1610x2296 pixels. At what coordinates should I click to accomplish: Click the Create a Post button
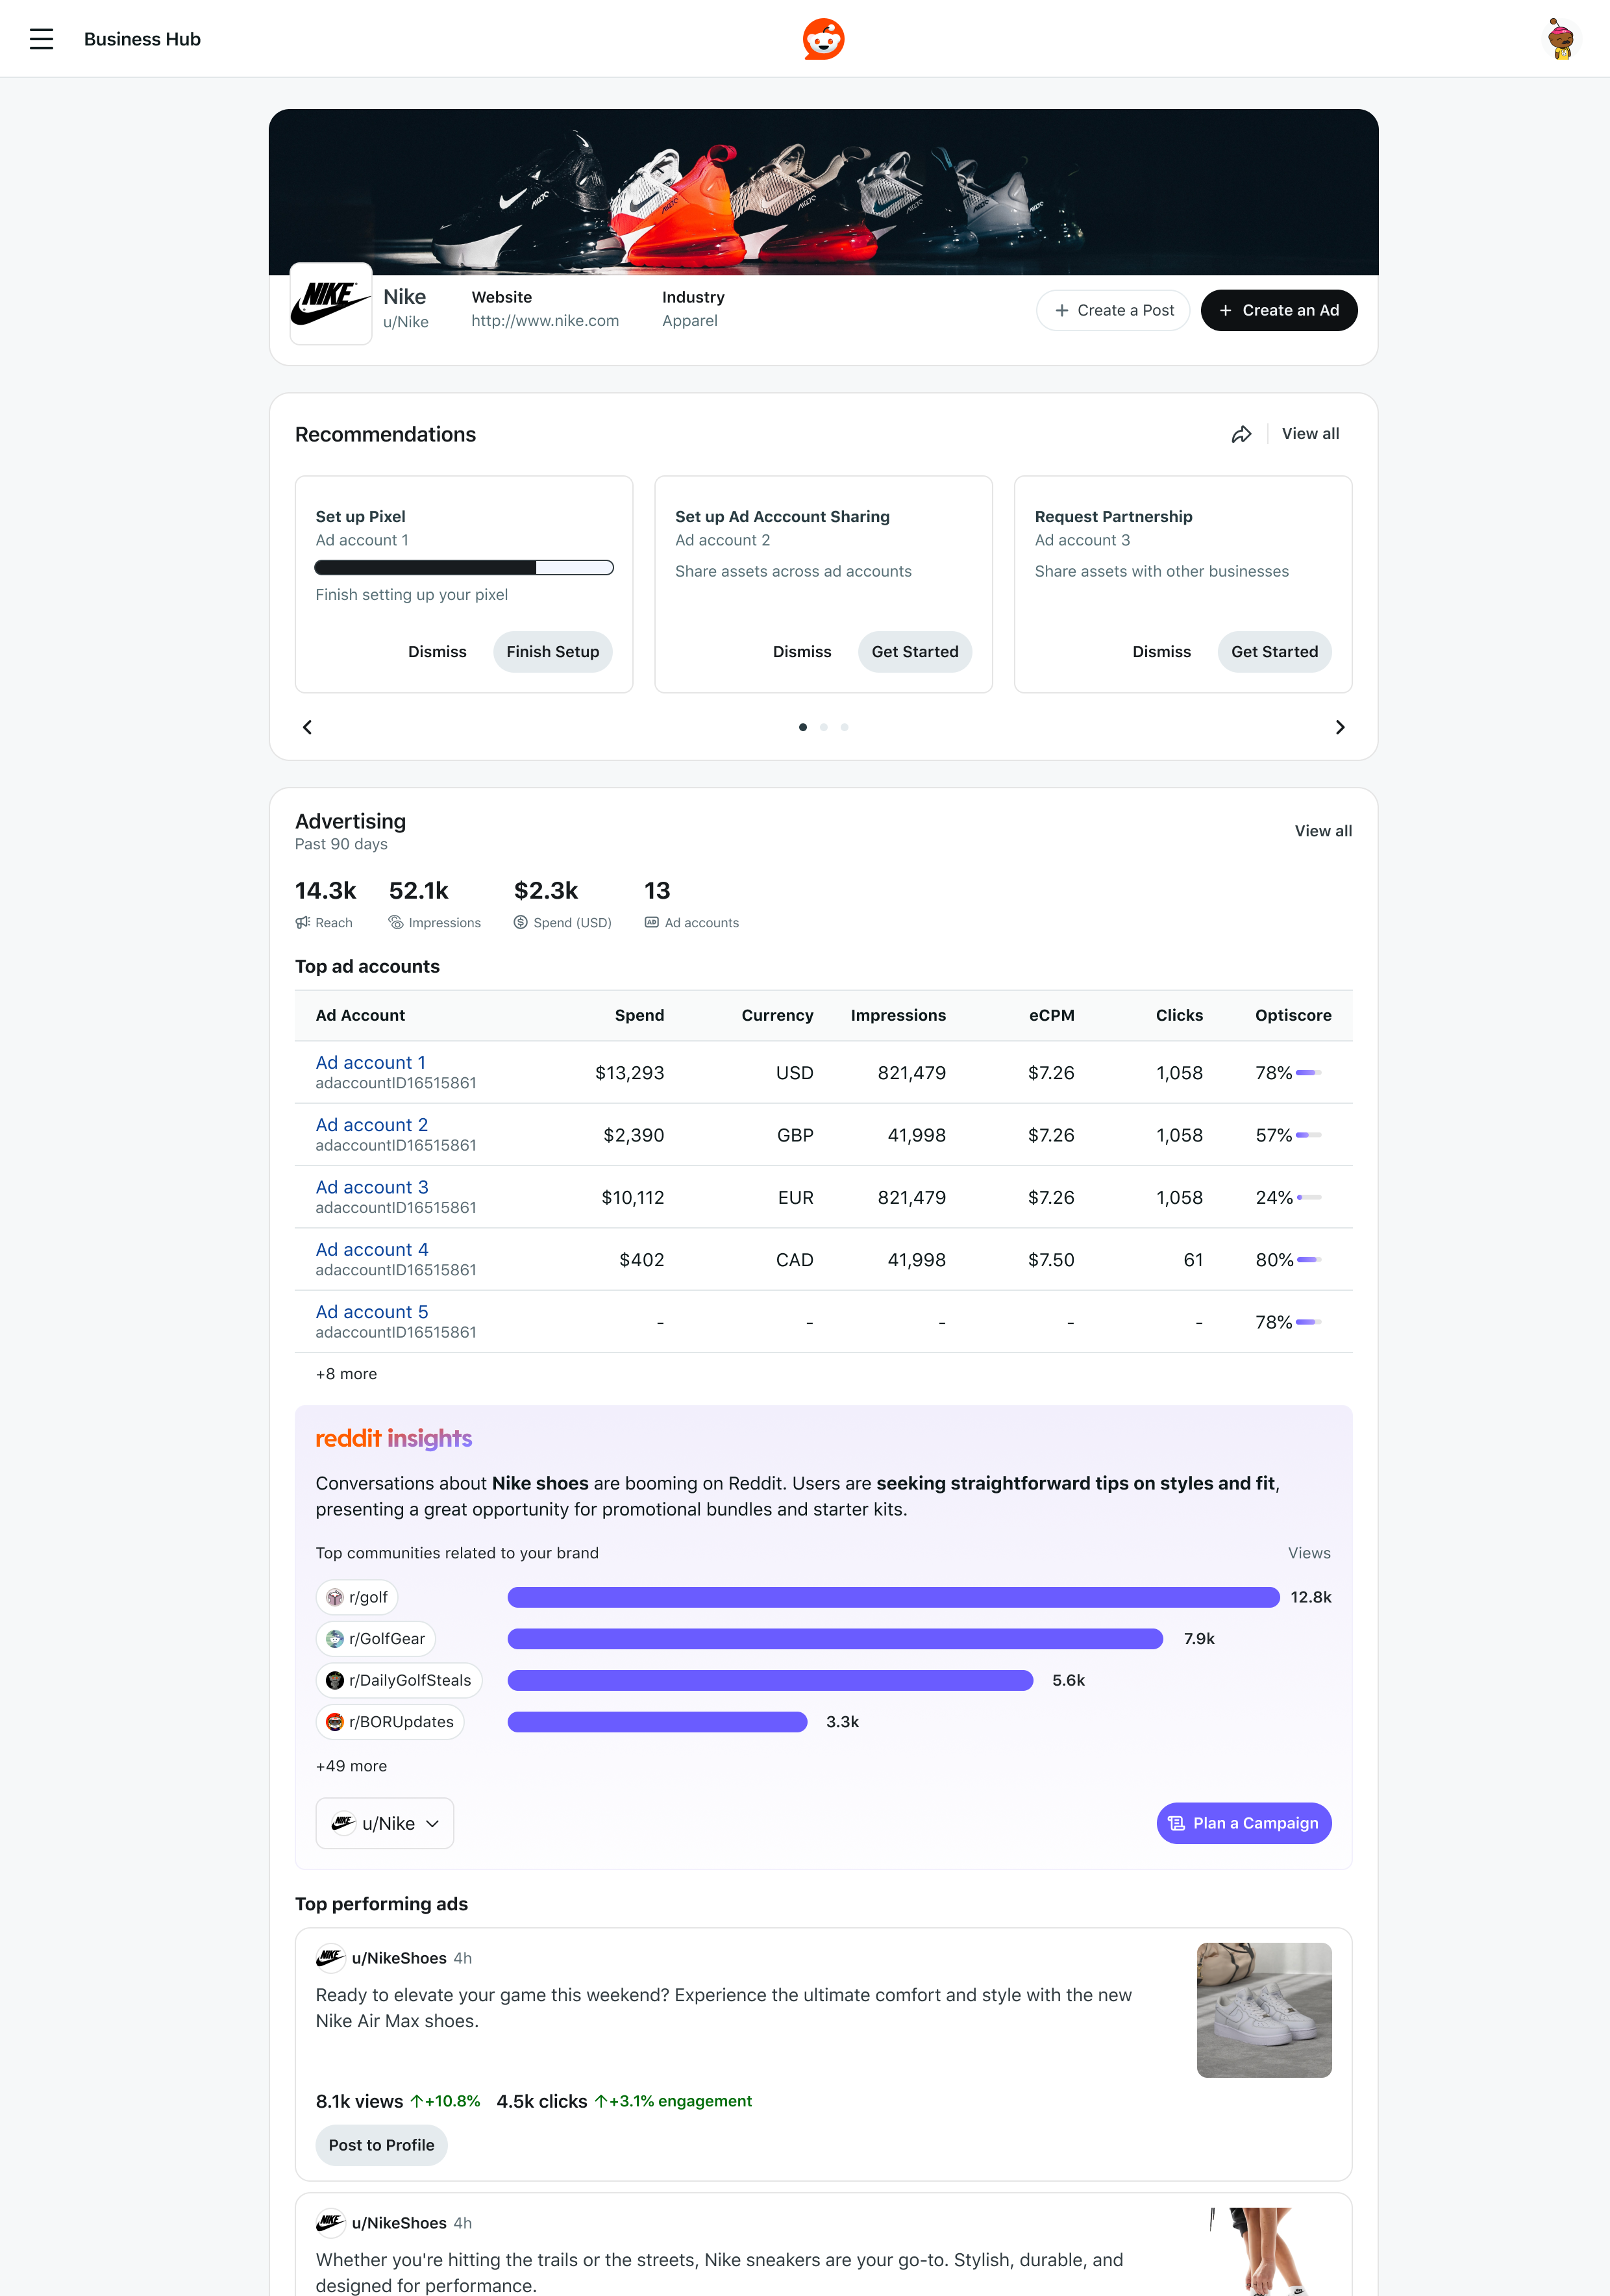pos(1113,310)
